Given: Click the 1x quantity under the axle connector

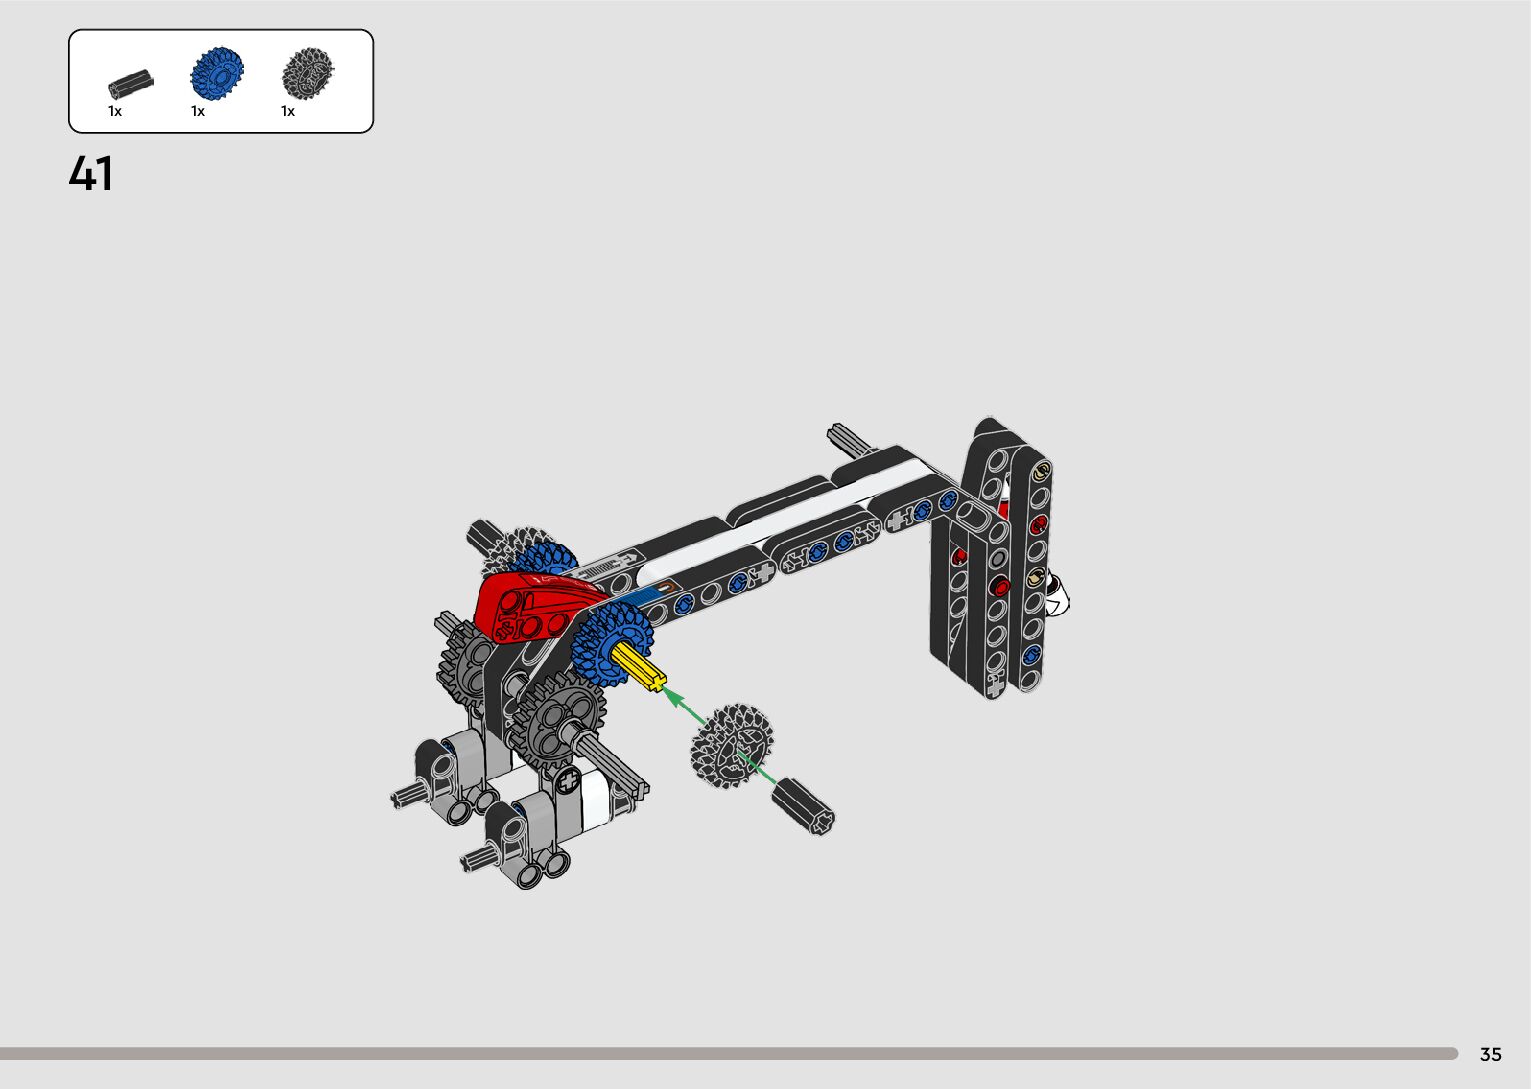Looking at the screenshot, I should pyautogui.click(x=115, y=111).
